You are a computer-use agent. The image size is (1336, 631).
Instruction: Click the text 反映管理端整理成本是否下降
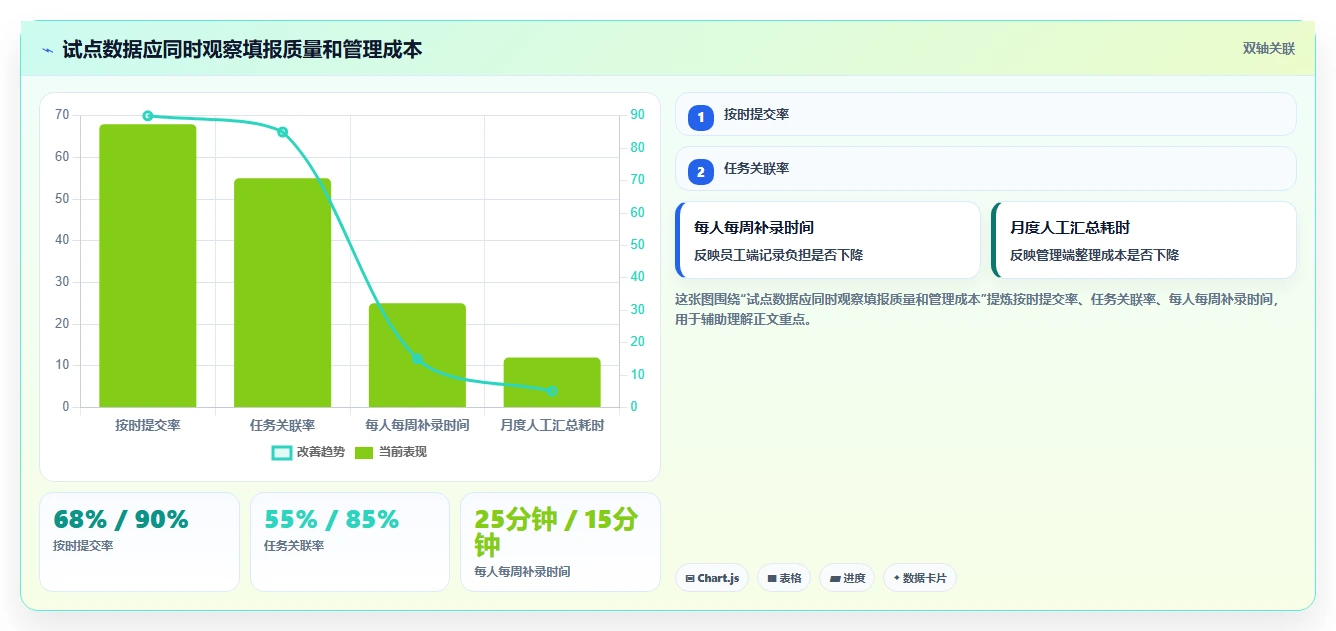pos(1094,255)
